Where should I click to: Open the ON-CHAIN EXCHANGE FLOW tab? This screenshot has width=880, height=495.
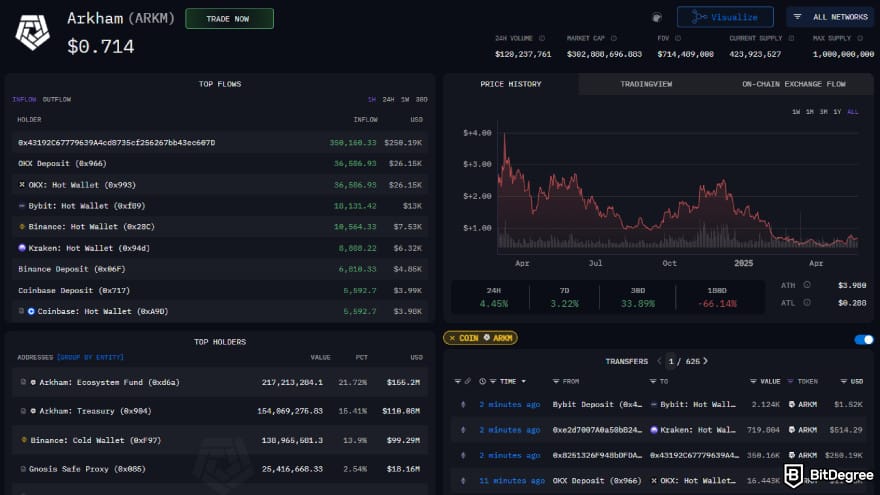794,84
